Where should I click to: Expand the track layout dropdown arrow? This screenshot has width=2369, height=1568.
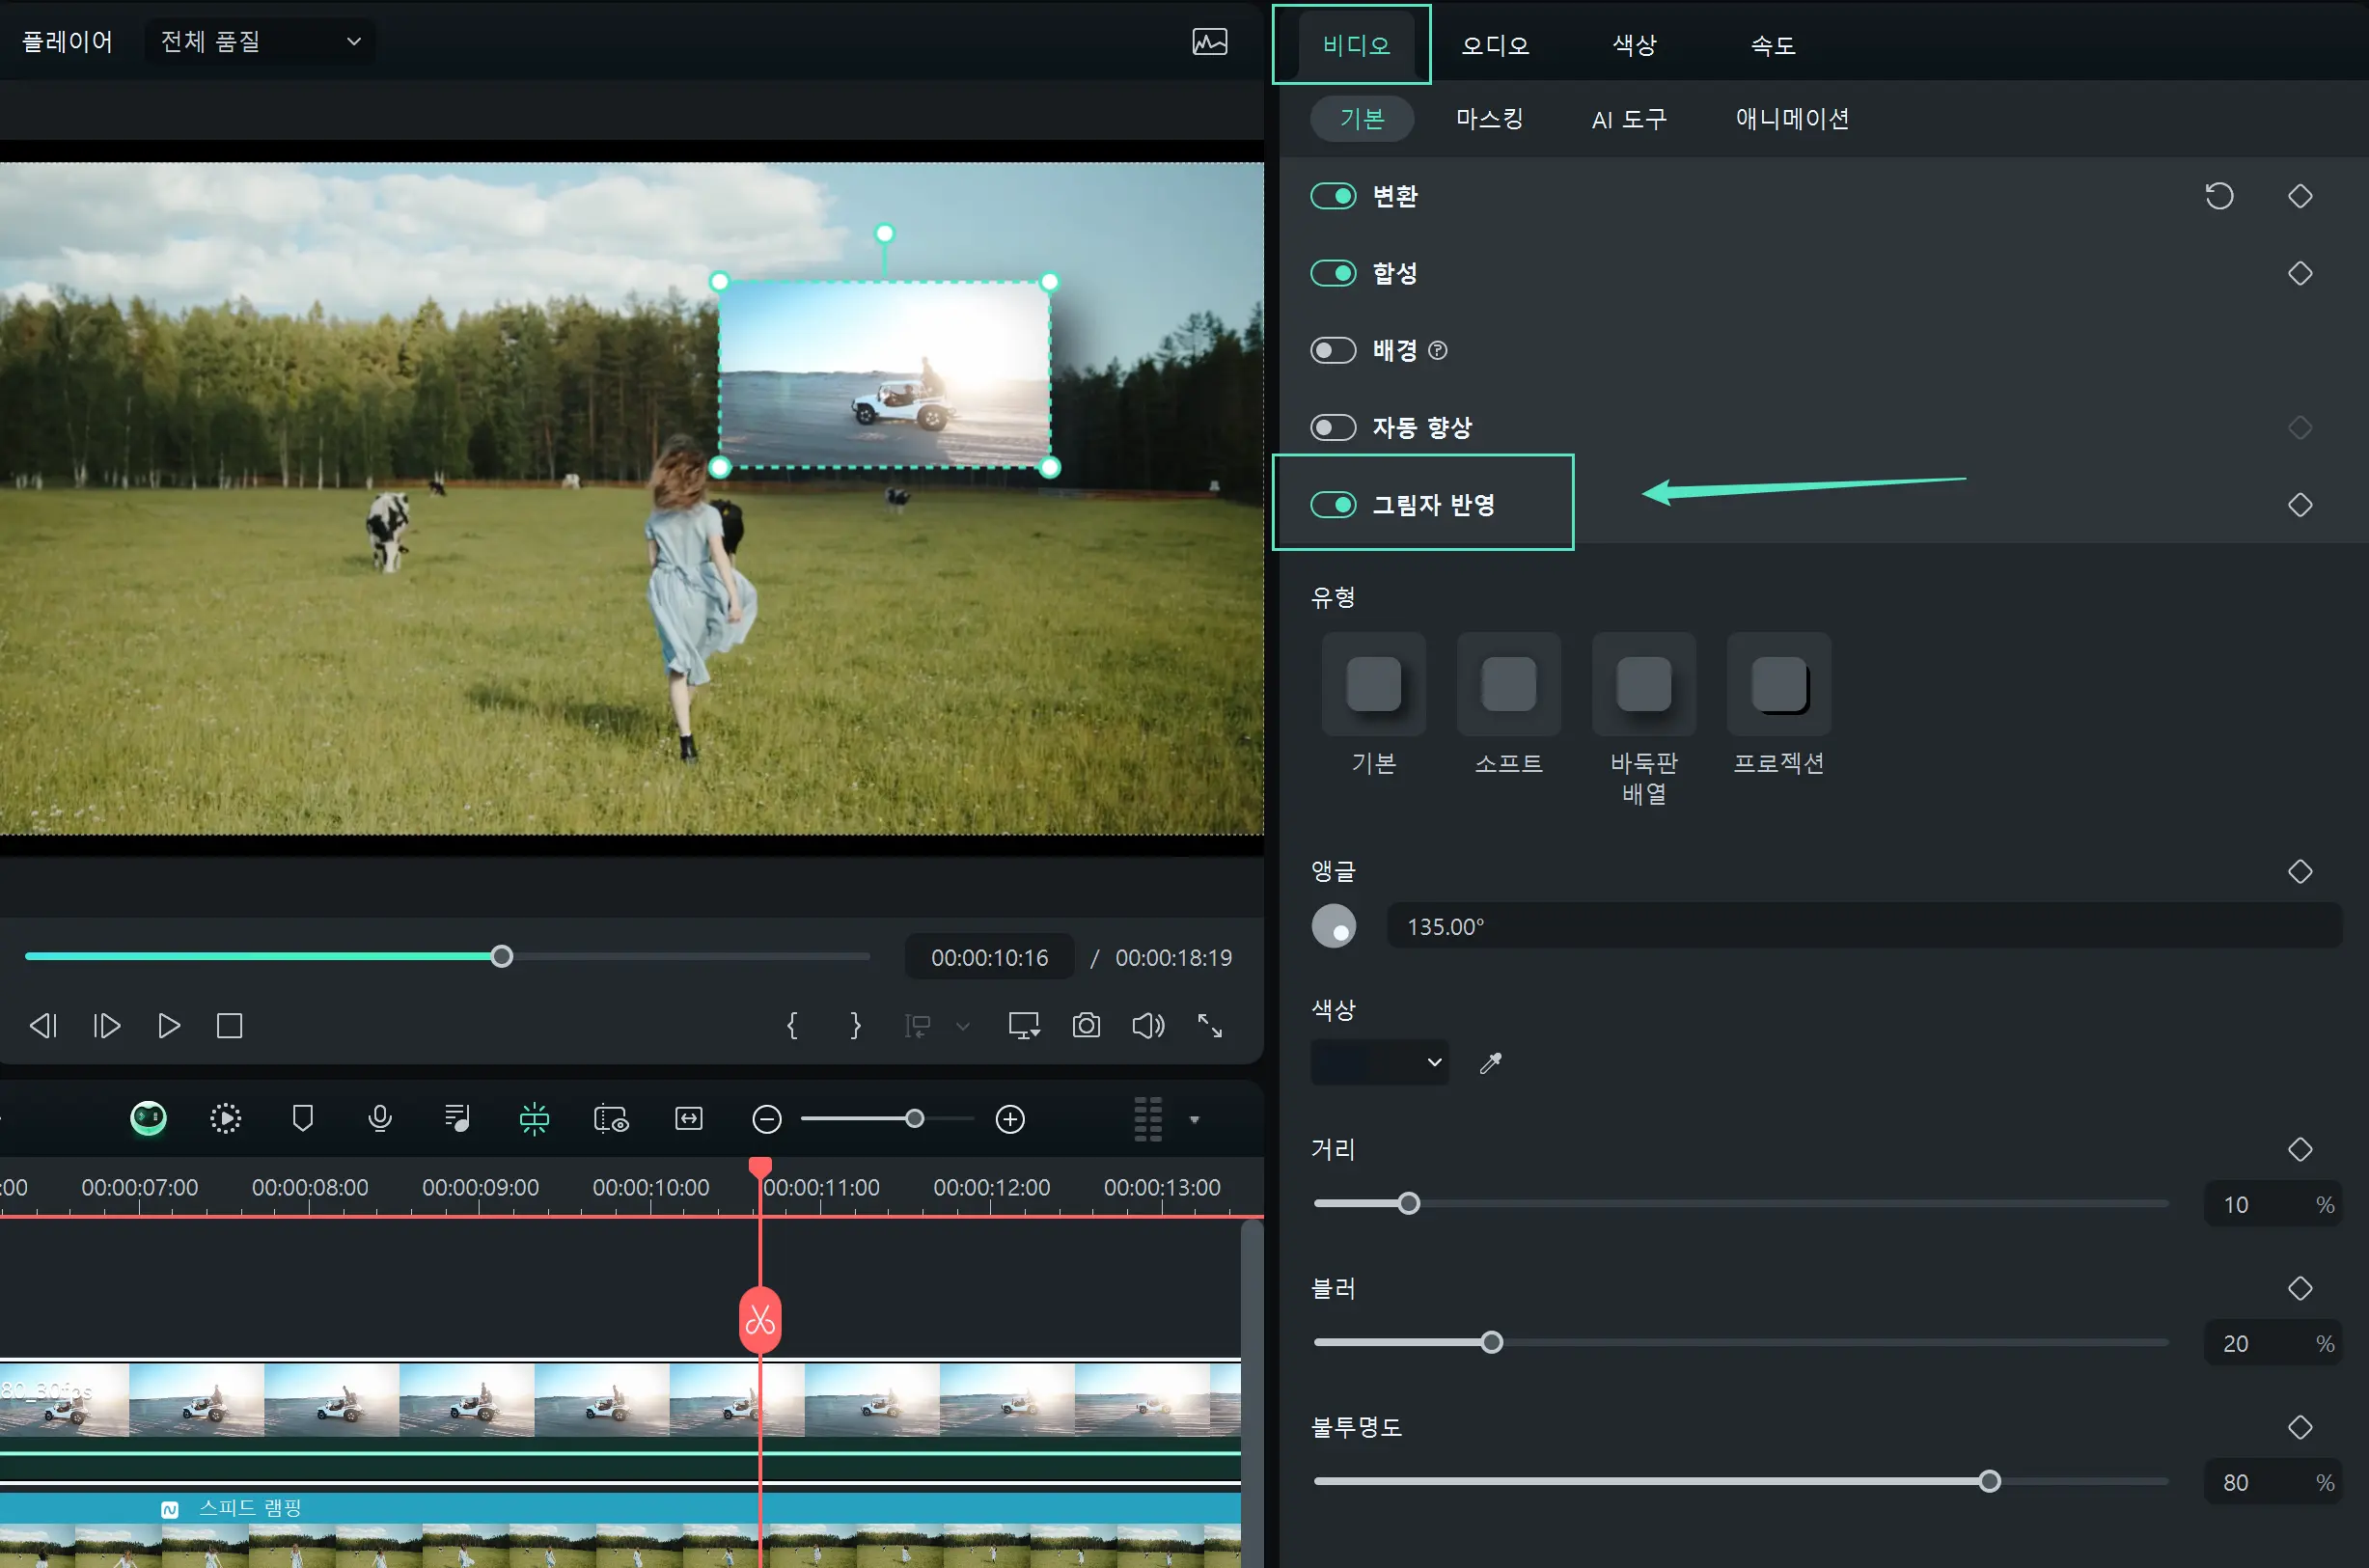[x=1194, y=1120]
